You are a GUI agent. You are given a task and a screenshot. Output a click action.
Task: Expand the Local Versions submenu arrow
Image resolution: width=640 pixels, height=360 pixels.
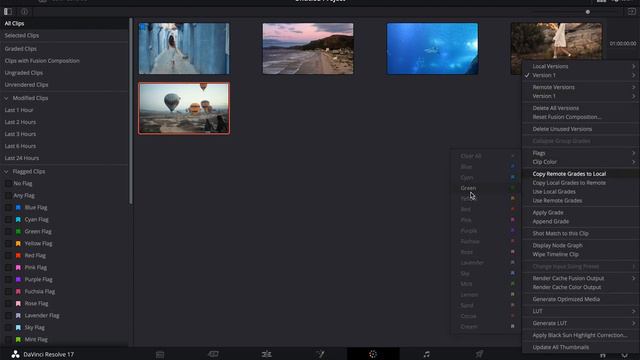(633, 66)
